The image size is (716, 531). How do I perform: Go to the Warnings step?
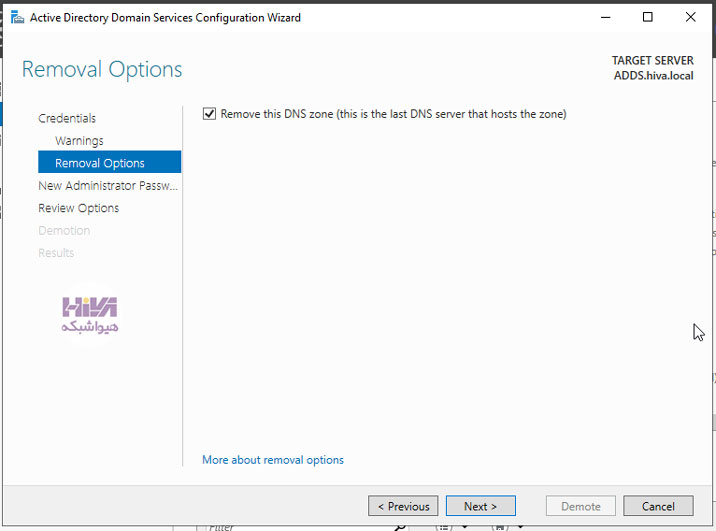coord(79,141)
